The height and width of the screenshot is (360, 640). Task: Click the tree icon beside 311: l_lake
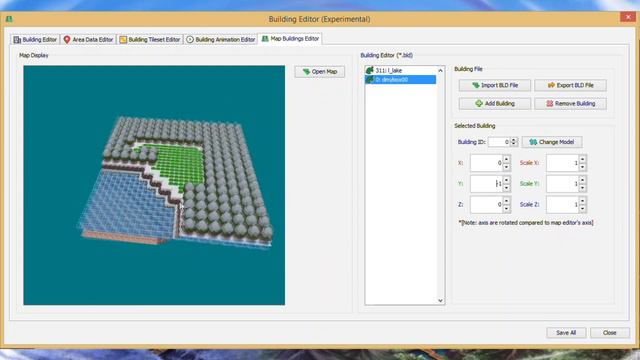tap(369, 70)
